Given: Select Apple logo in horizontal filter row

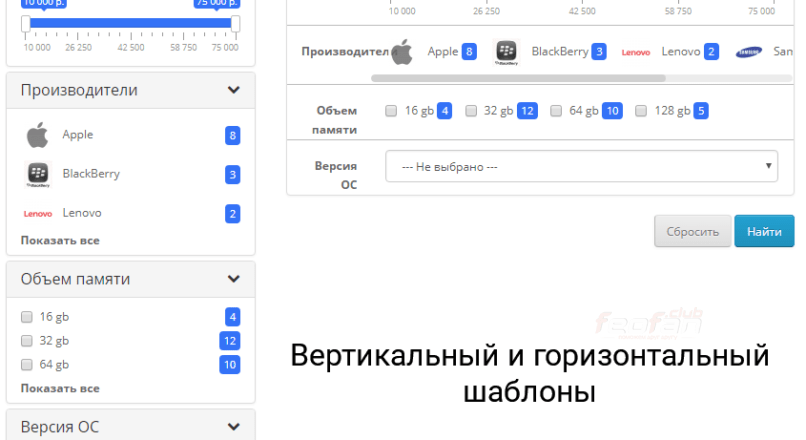Looking at the screenshot, I should point(402,52).
